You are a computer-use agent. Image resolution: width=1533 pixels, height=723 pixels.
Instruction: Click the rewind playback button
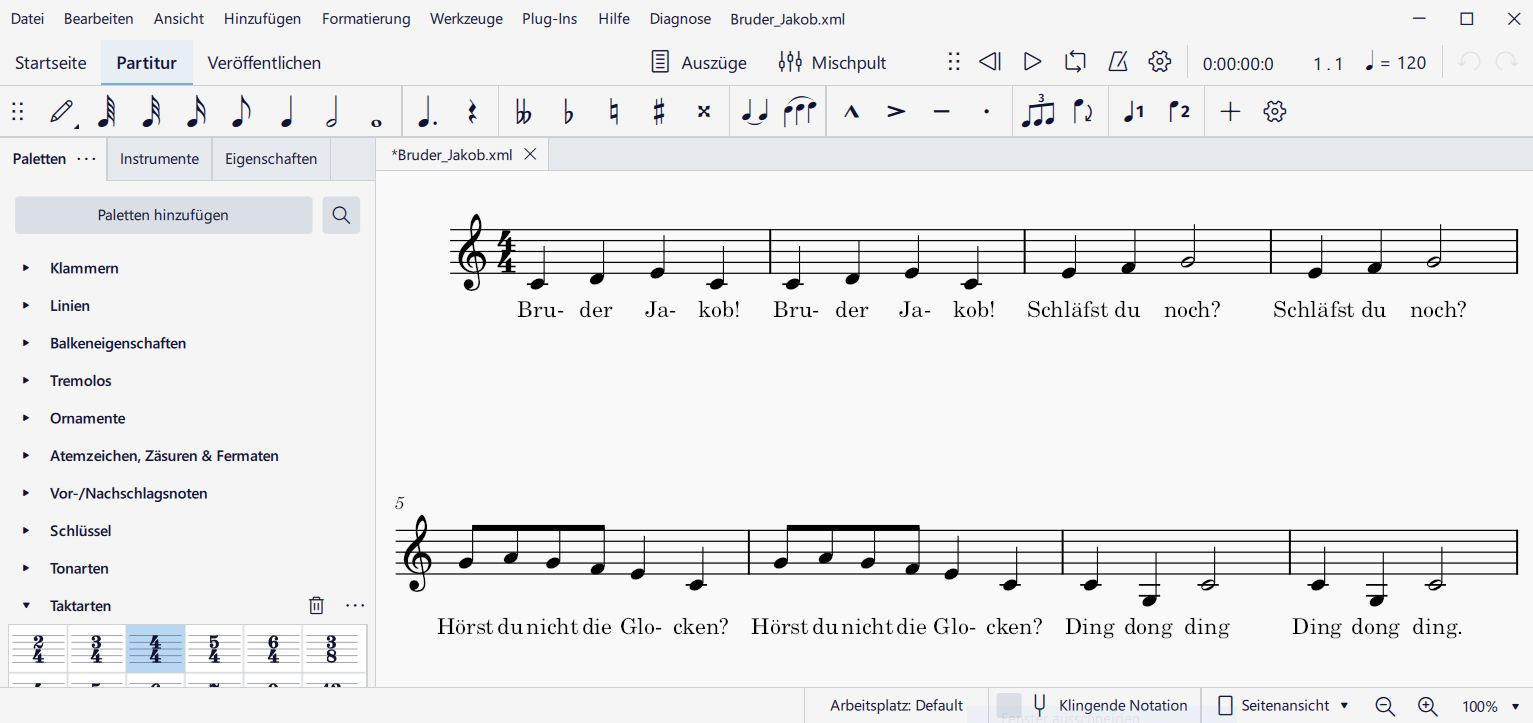[989, 62]
